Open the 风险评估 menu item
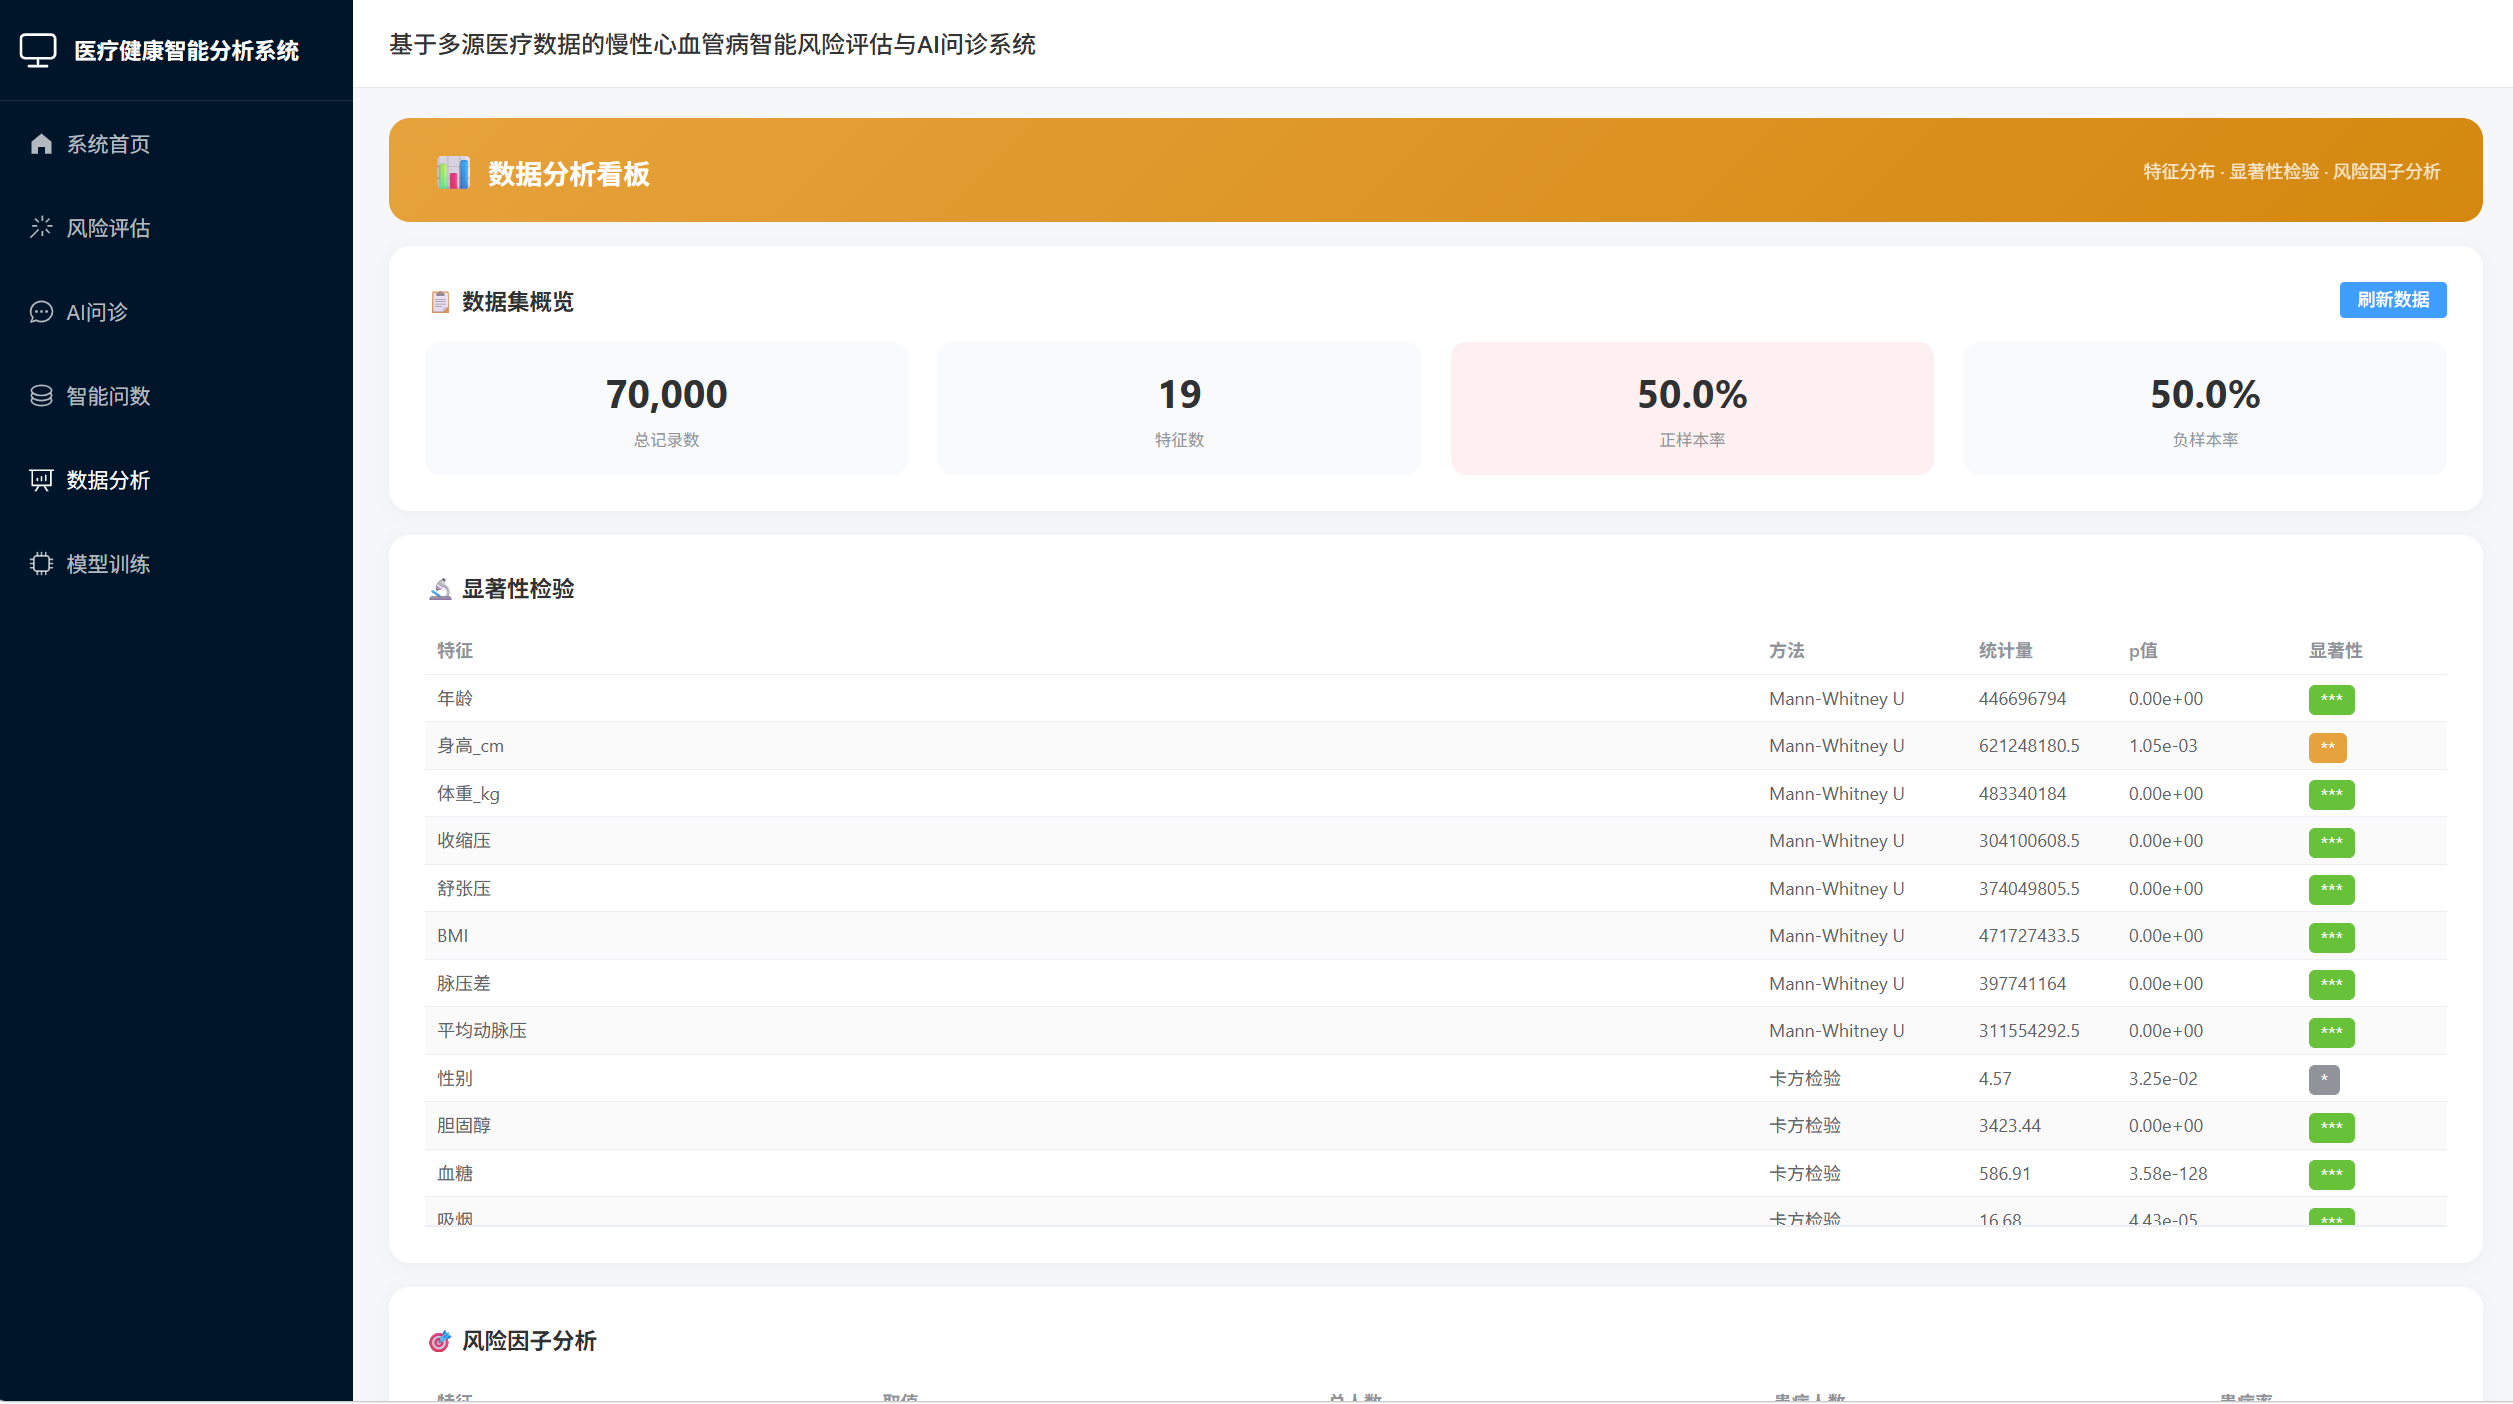This screenshot has width=2513, height=1404. click(x=176, y=228)
